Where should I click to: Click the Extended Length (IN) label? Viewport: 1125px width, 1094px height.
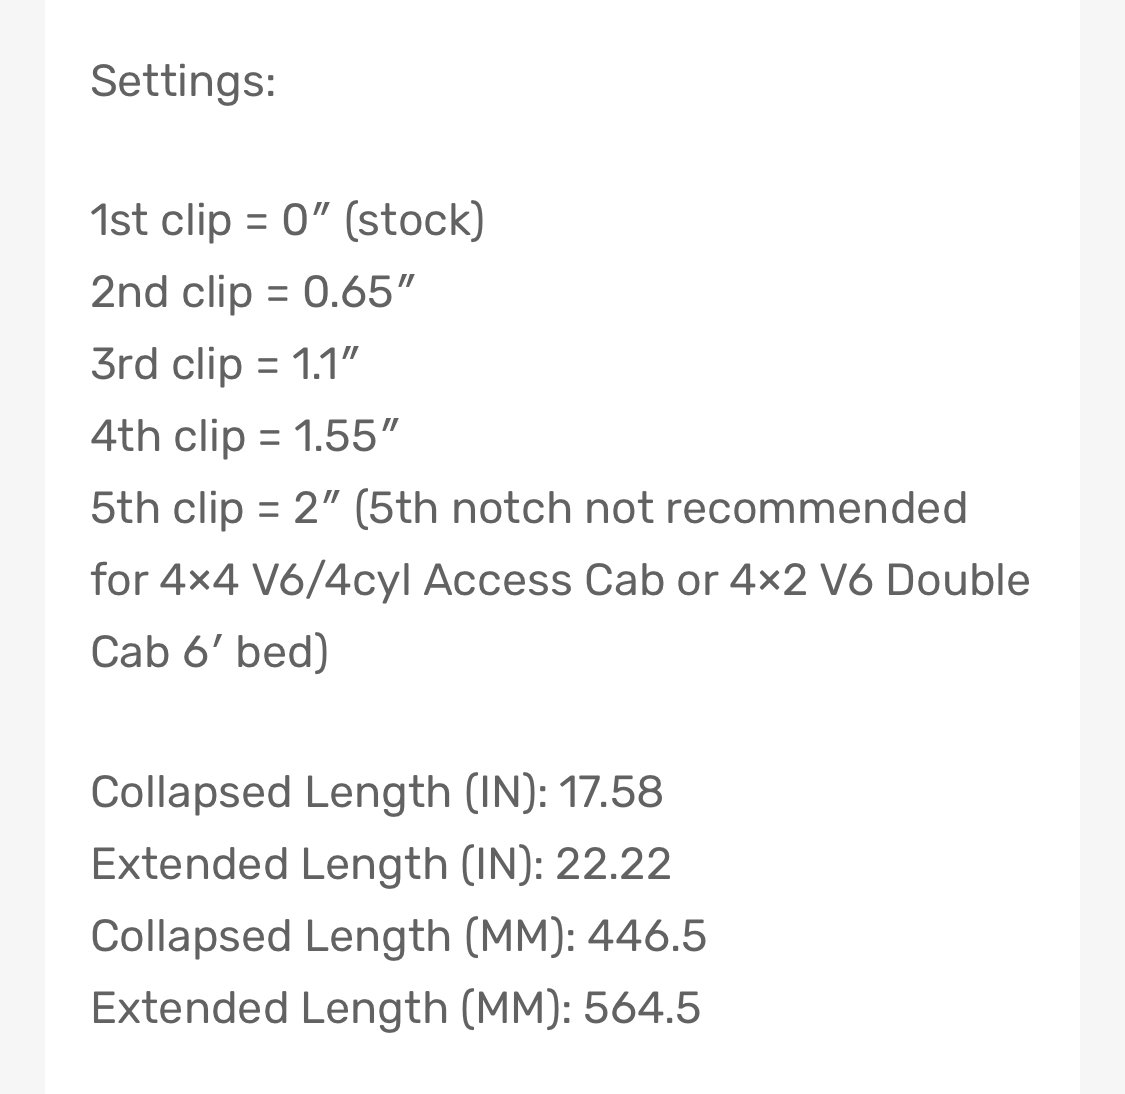pyautogui.click(x=317, y=865)
